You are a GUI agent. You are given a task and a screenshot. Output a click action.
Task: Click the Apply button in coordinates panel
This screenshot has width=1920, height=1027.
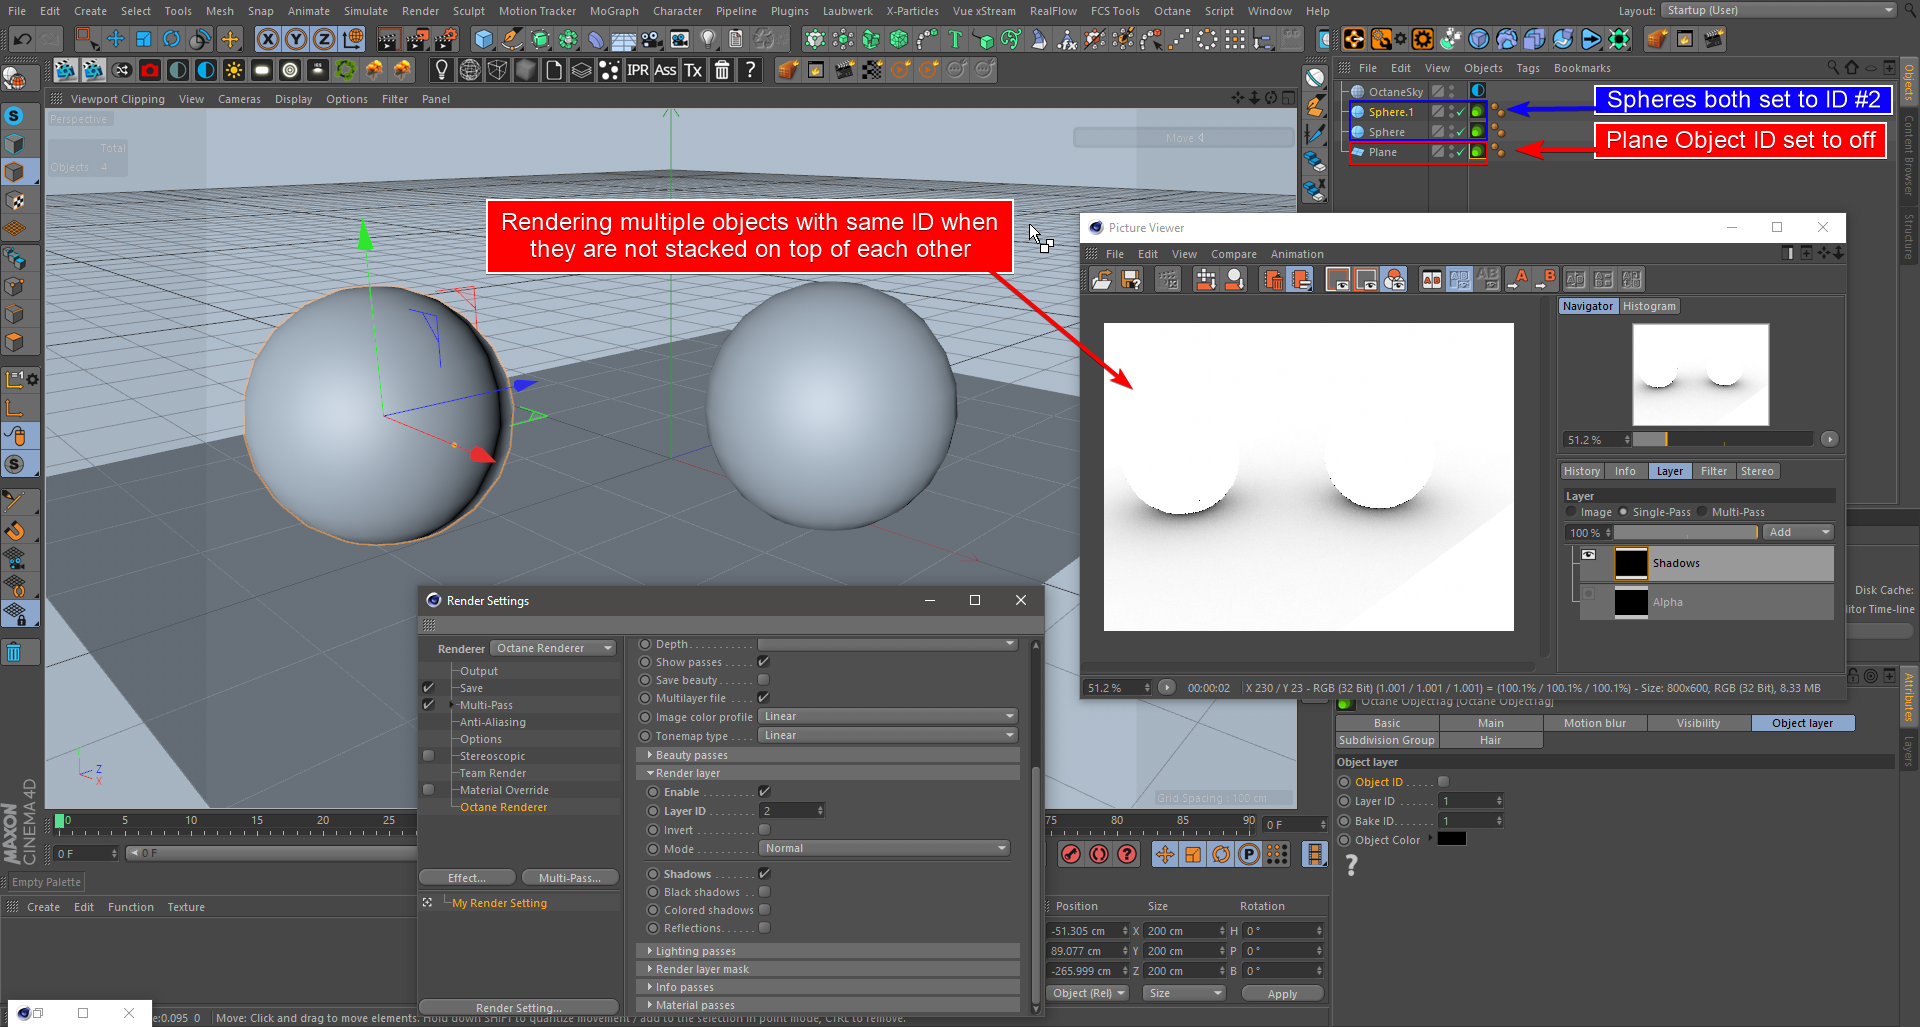click(x=1282, y=994)
